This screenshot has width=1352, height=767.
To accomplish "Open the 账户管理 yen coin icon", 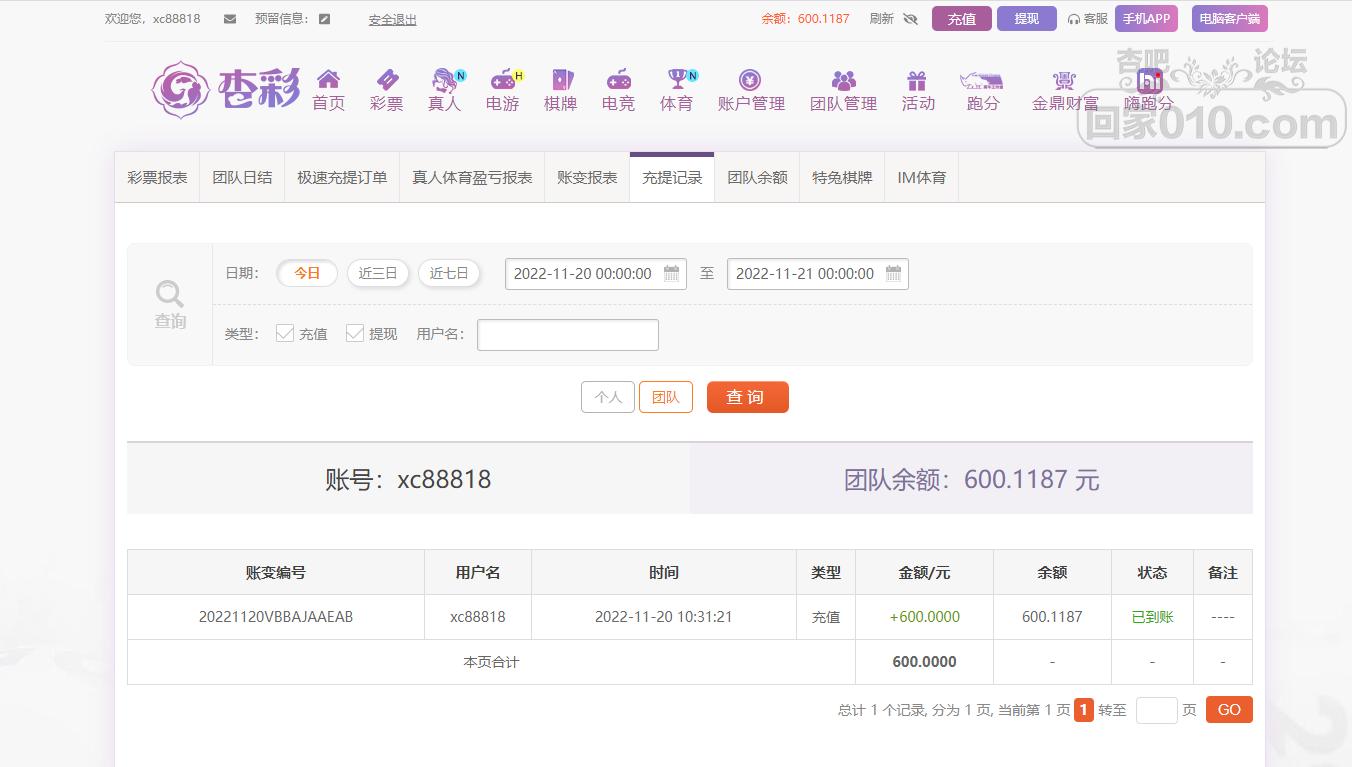I will coord(750,81).
